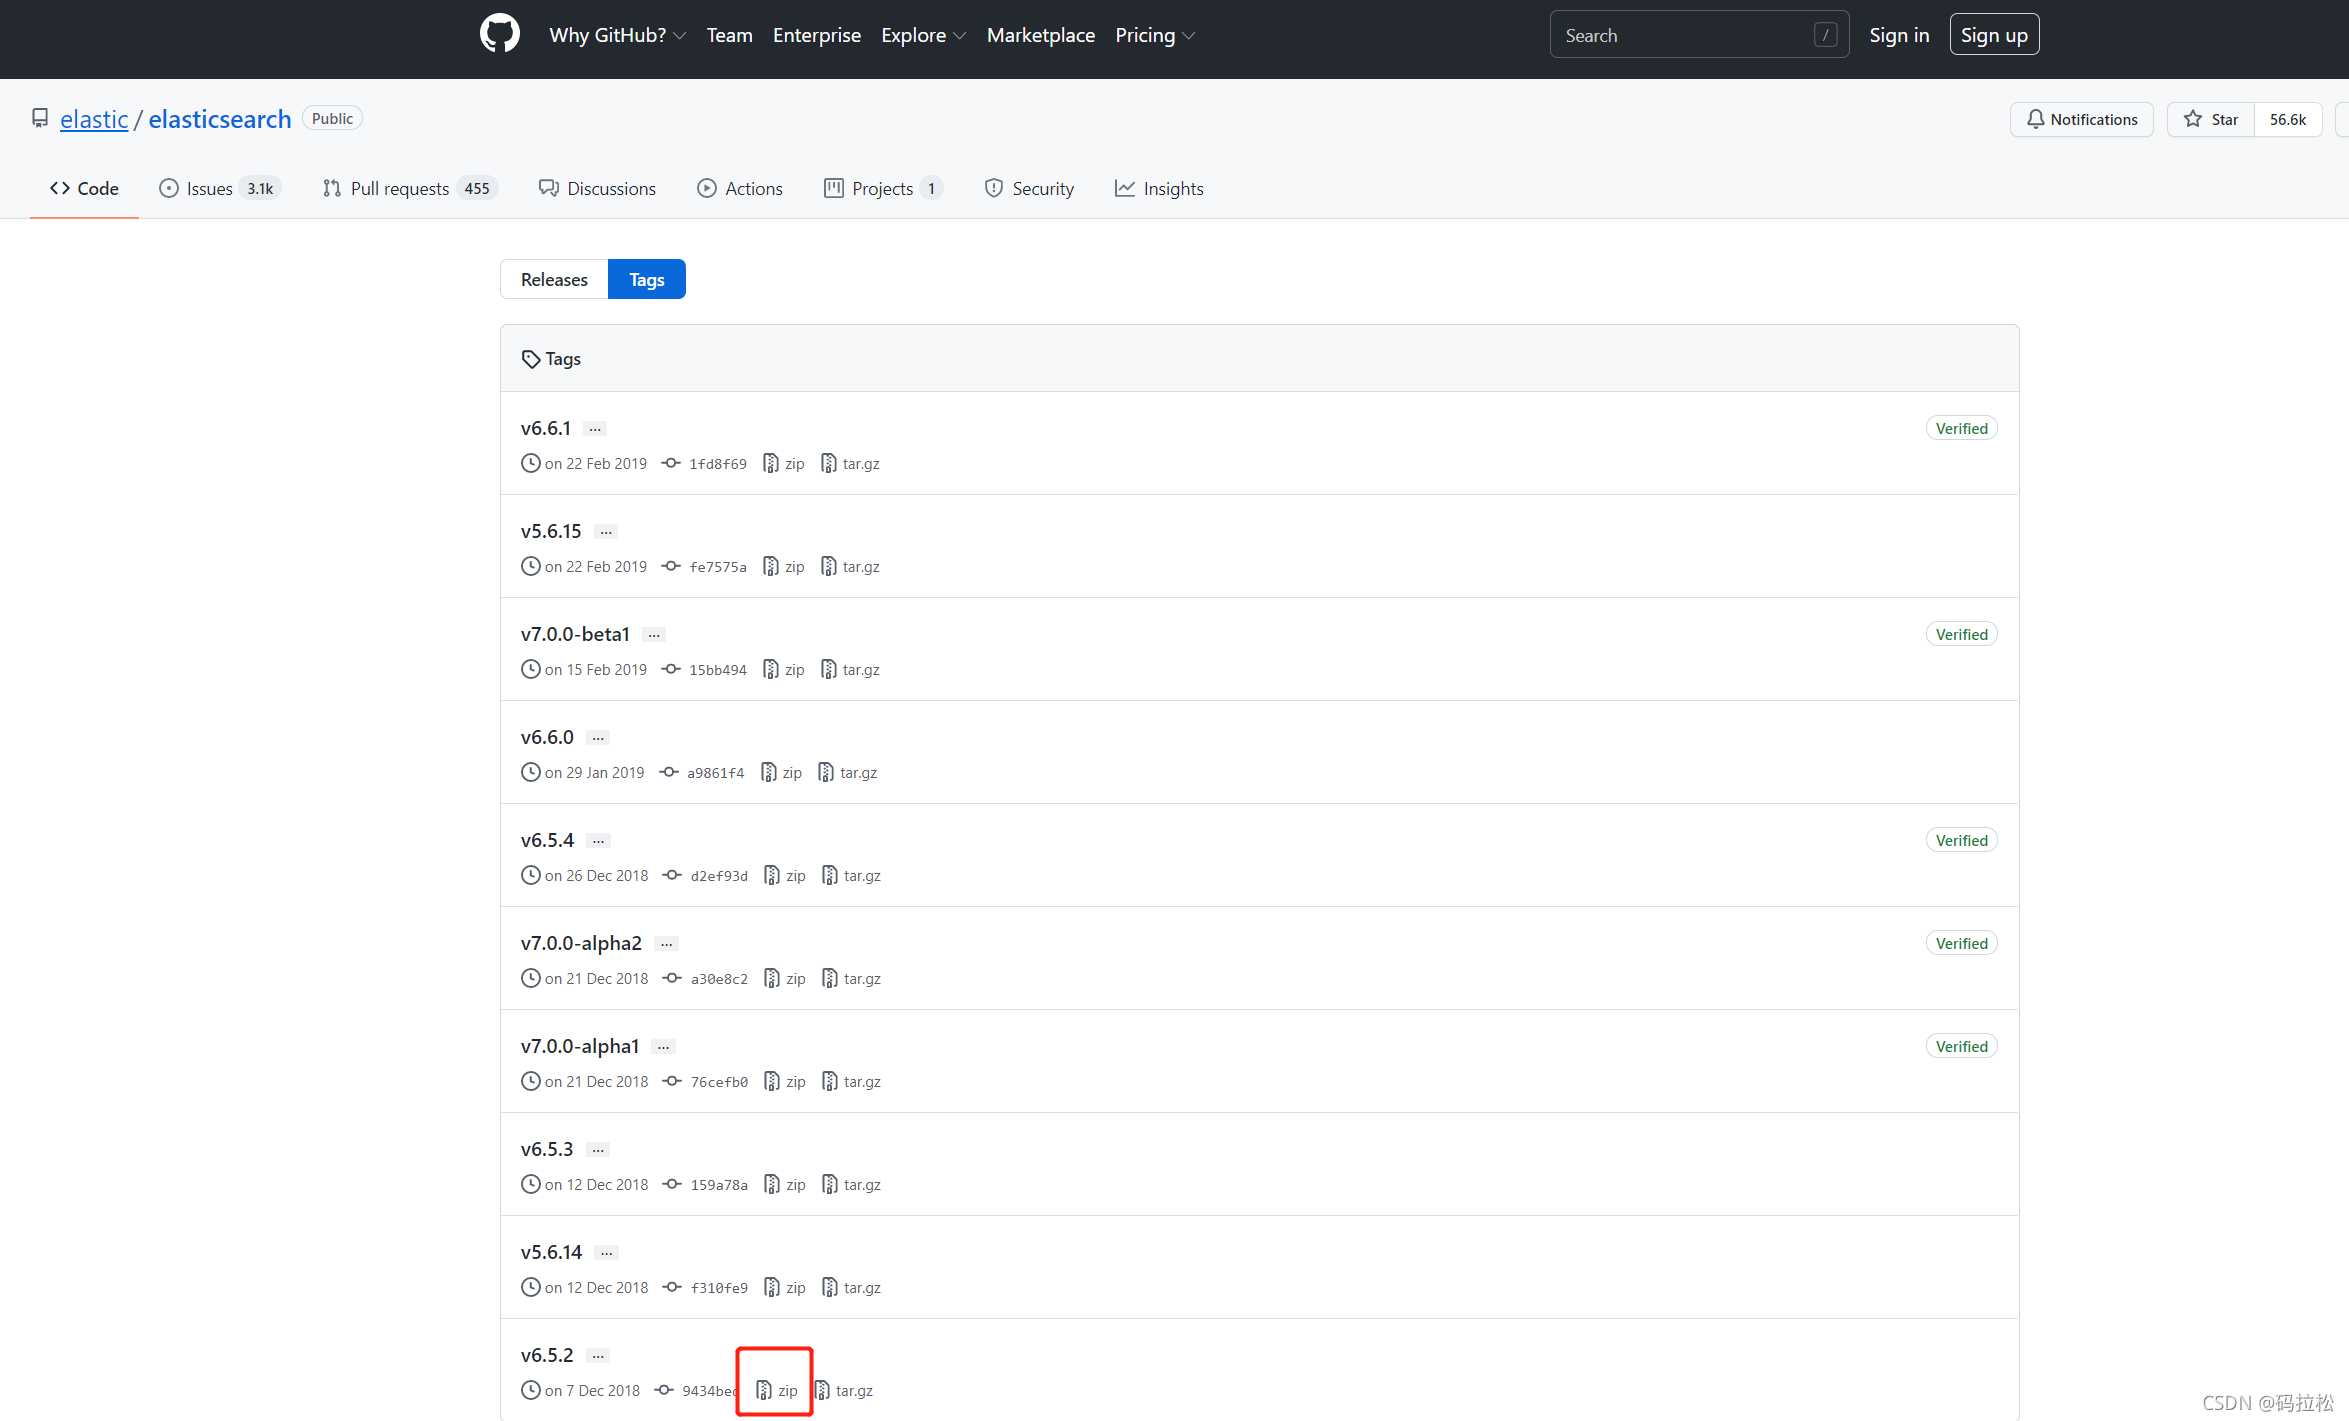The width and height of the screenshot is (2349, 1421).
Task: Open the Projects tab
Action: tap(883, 188)
